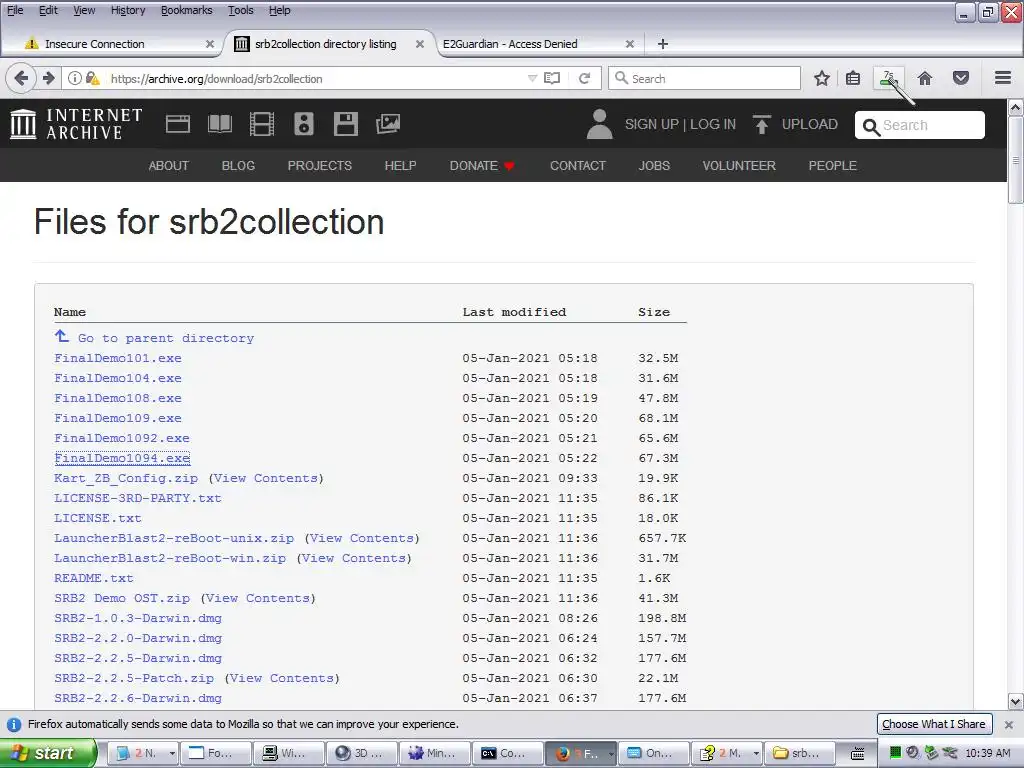Image resolution: width=1024 pixels, height=768 pixels.
Task: Click the LOG IN link
Action: coord(712,124)
